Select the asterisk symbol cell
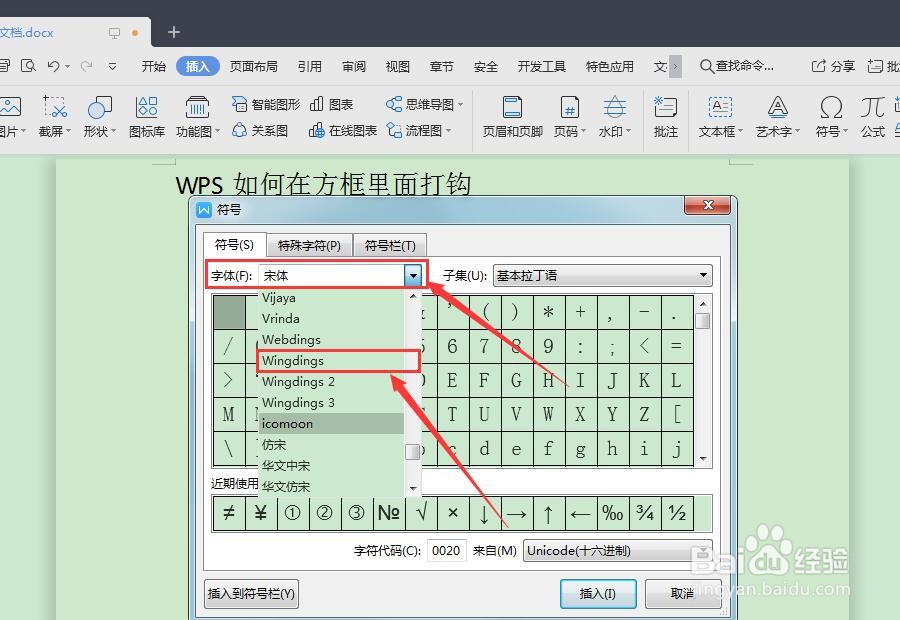This screenshot has height=620, width=900. click(x=549, y=312)
